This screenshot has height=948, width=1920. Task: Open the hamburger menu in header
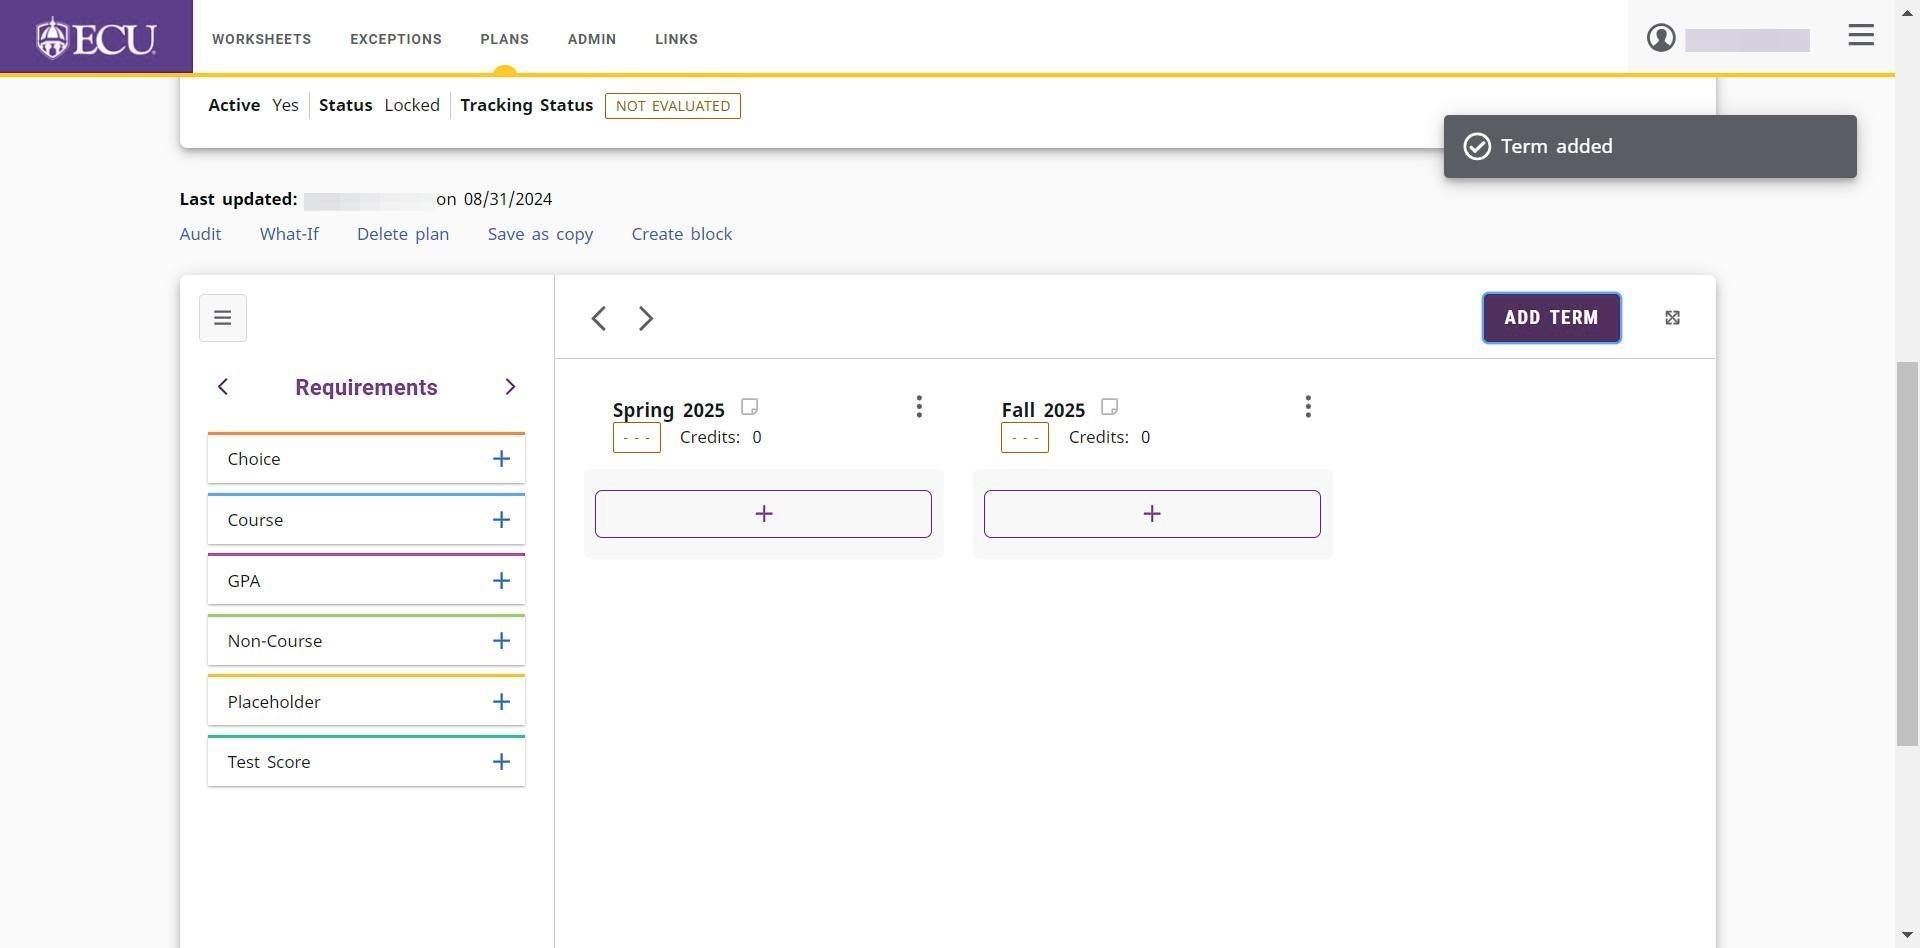tap(1861, 36)
